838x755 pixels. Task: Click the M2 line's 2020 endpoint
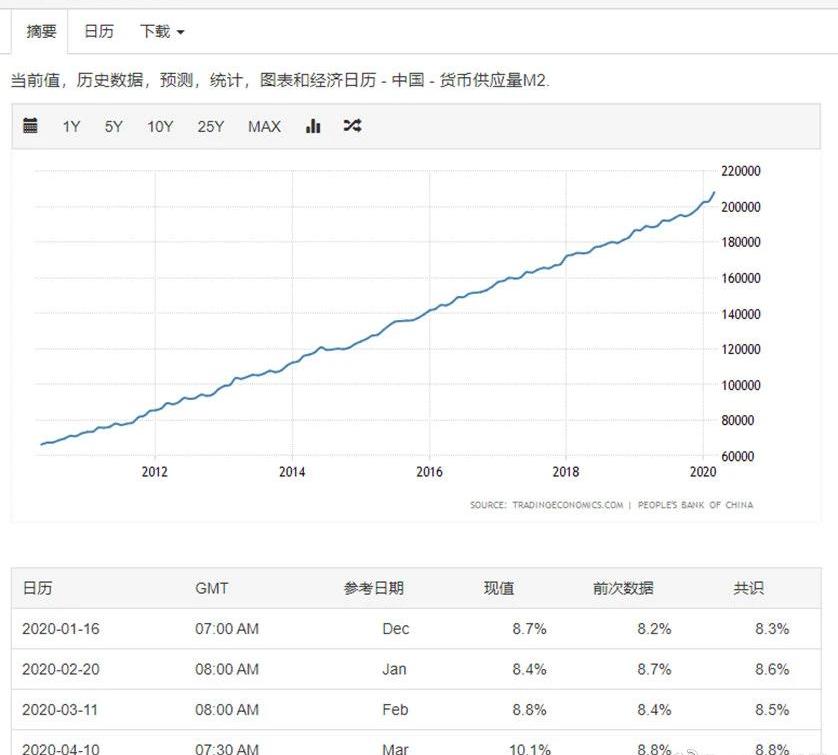(714, 192)
